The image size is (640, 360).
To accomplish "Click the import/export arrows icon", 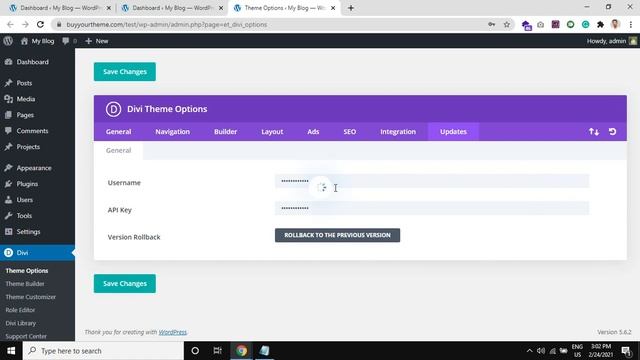I will tap(594, 131).
